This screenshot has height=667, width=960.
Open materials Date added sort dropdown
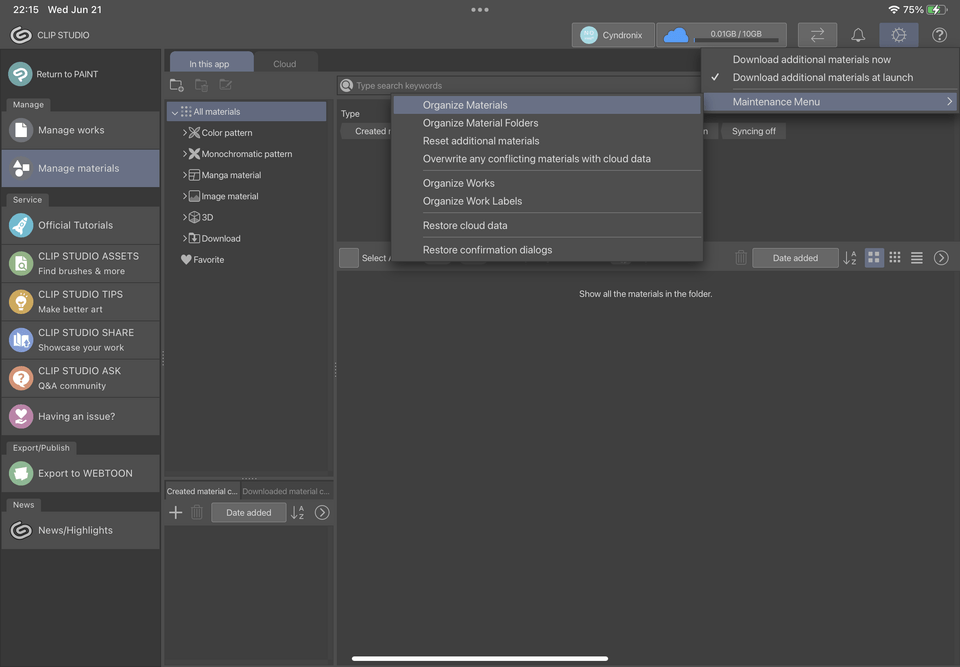click(795, 258)
